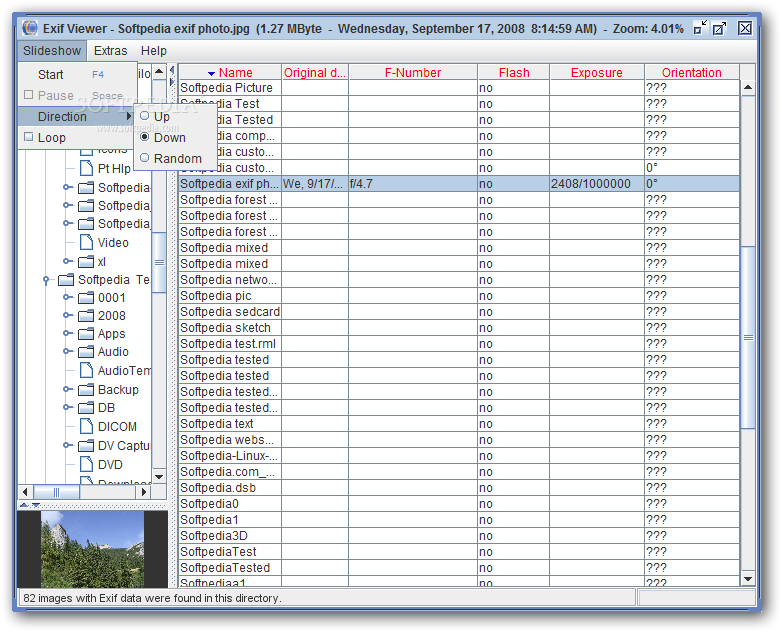
Task: Click the iconify window icon in title bar
Action: [700, 28]
